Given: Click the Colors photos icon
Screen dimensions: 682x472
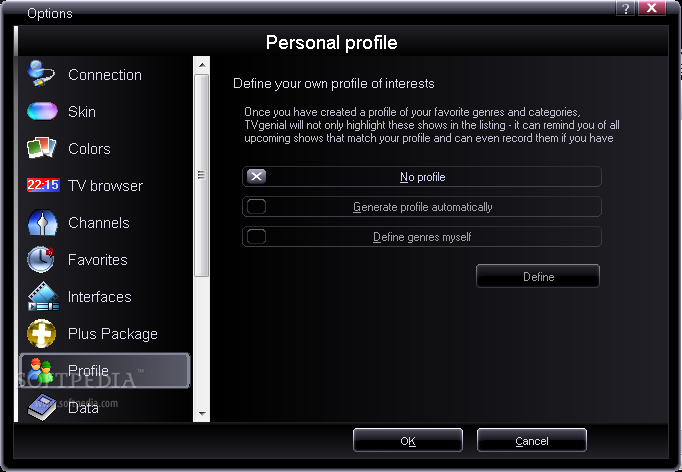Looking at the screenshot, I should click(42, 148).
